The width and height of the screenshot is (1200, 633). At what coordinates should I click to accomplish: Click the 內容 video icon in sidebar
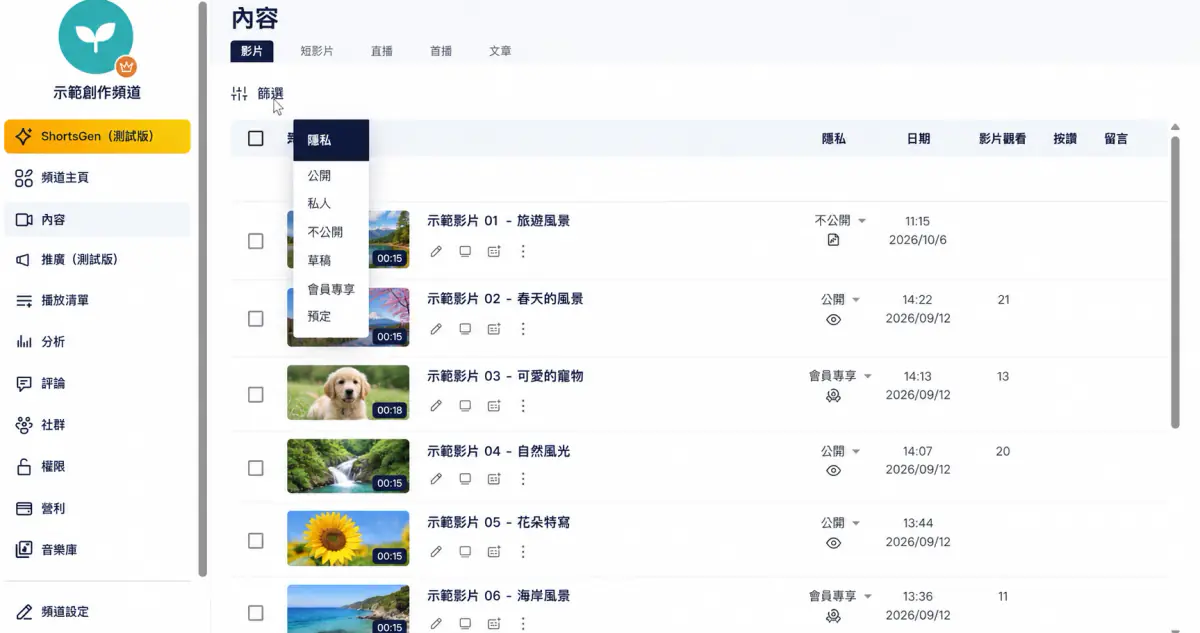[x=24, y=220]
